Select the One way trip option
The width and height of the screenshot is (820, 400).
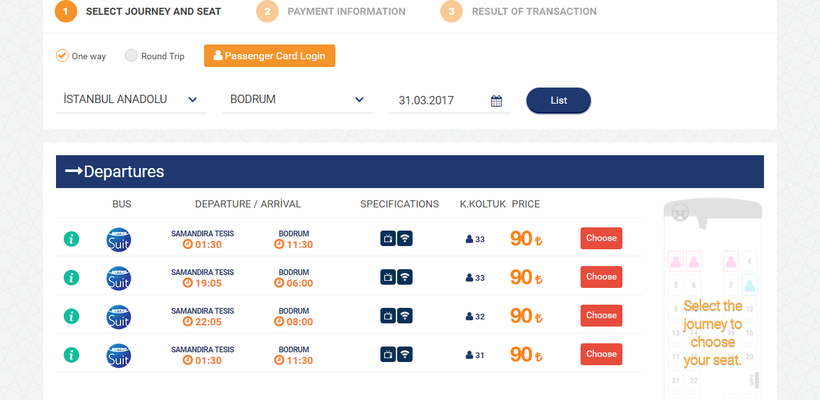click(x=62, y=56)
